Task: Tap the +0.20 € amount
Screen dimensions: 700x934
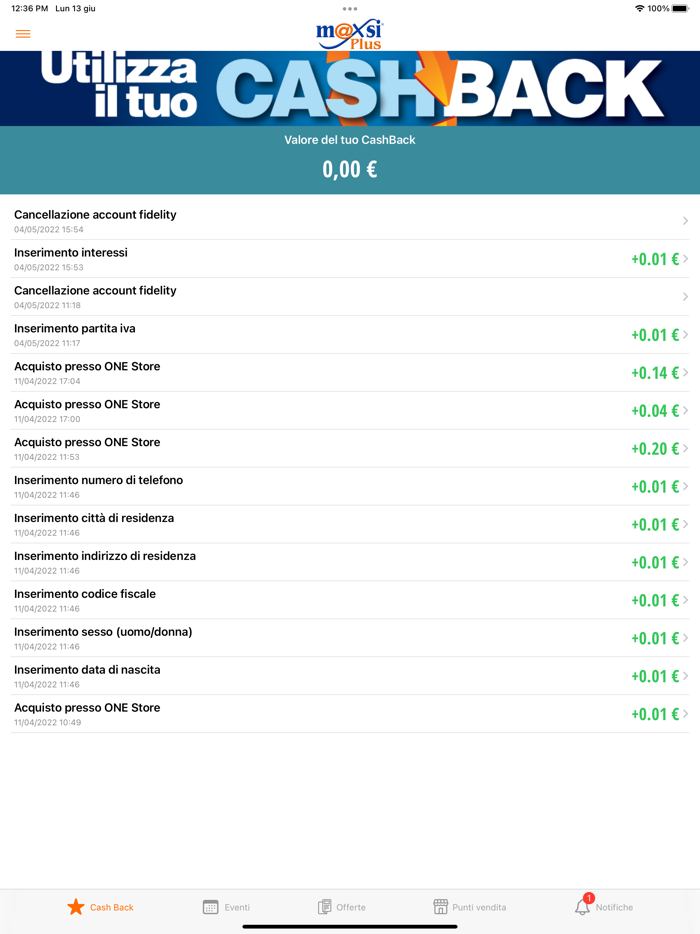Action: 655,449
